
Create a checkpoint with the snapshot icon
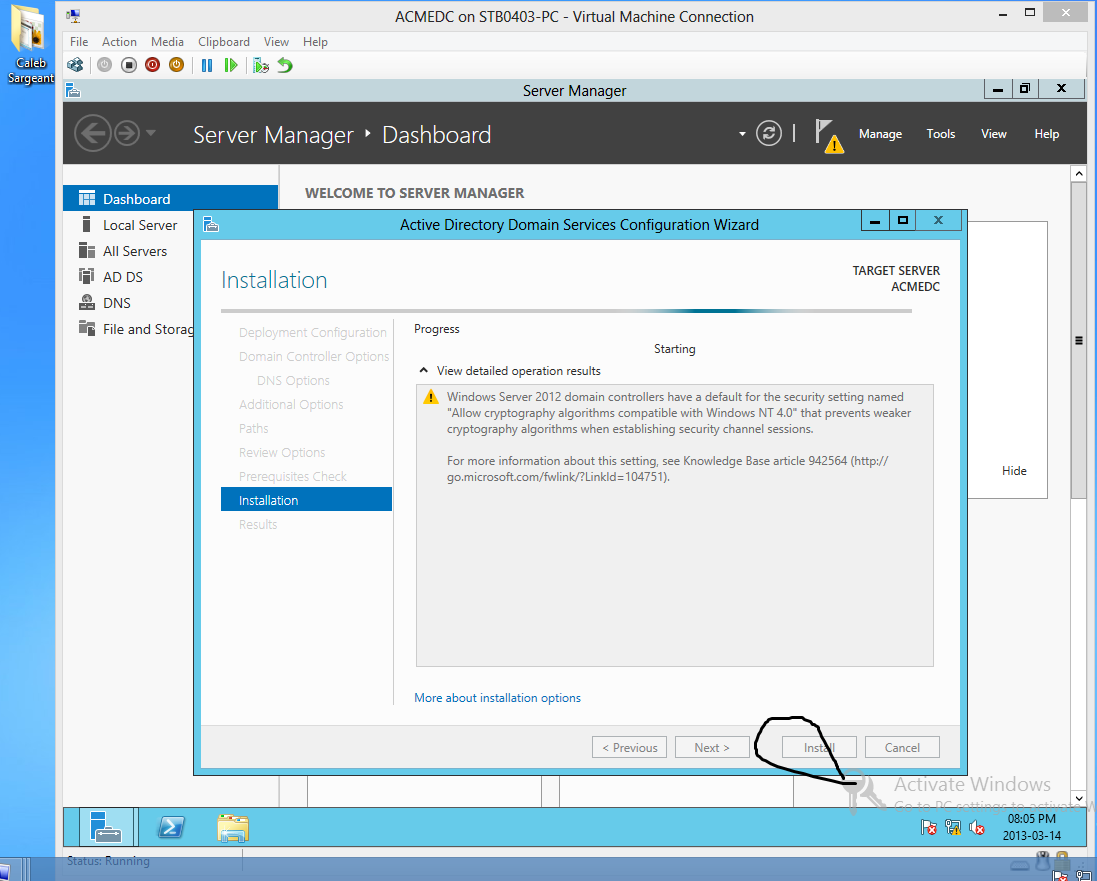pyautogui.click(x=261, y=65)
